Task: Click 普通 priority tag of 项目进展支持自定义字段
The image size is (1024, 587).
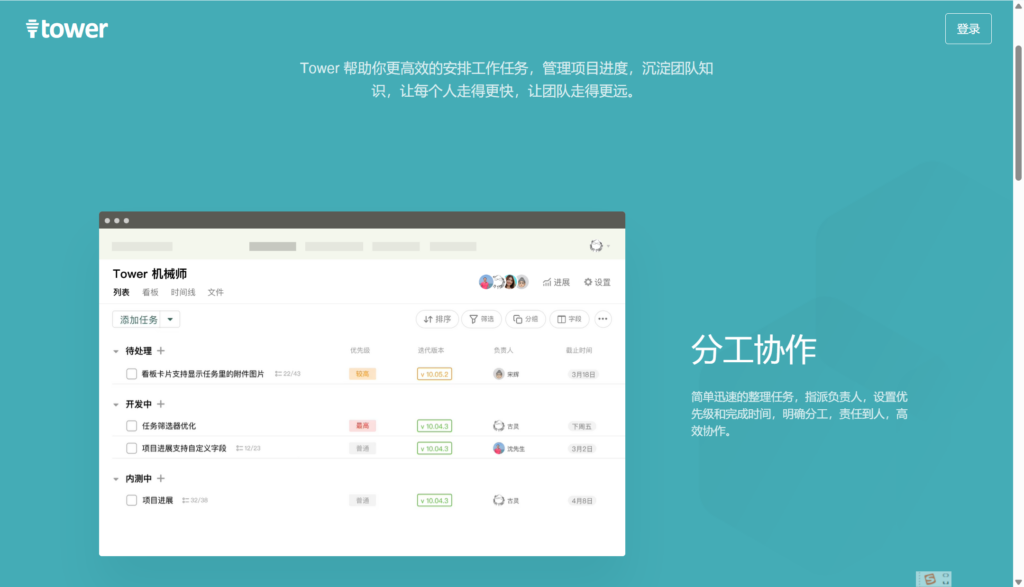Action: coord(362,449)
